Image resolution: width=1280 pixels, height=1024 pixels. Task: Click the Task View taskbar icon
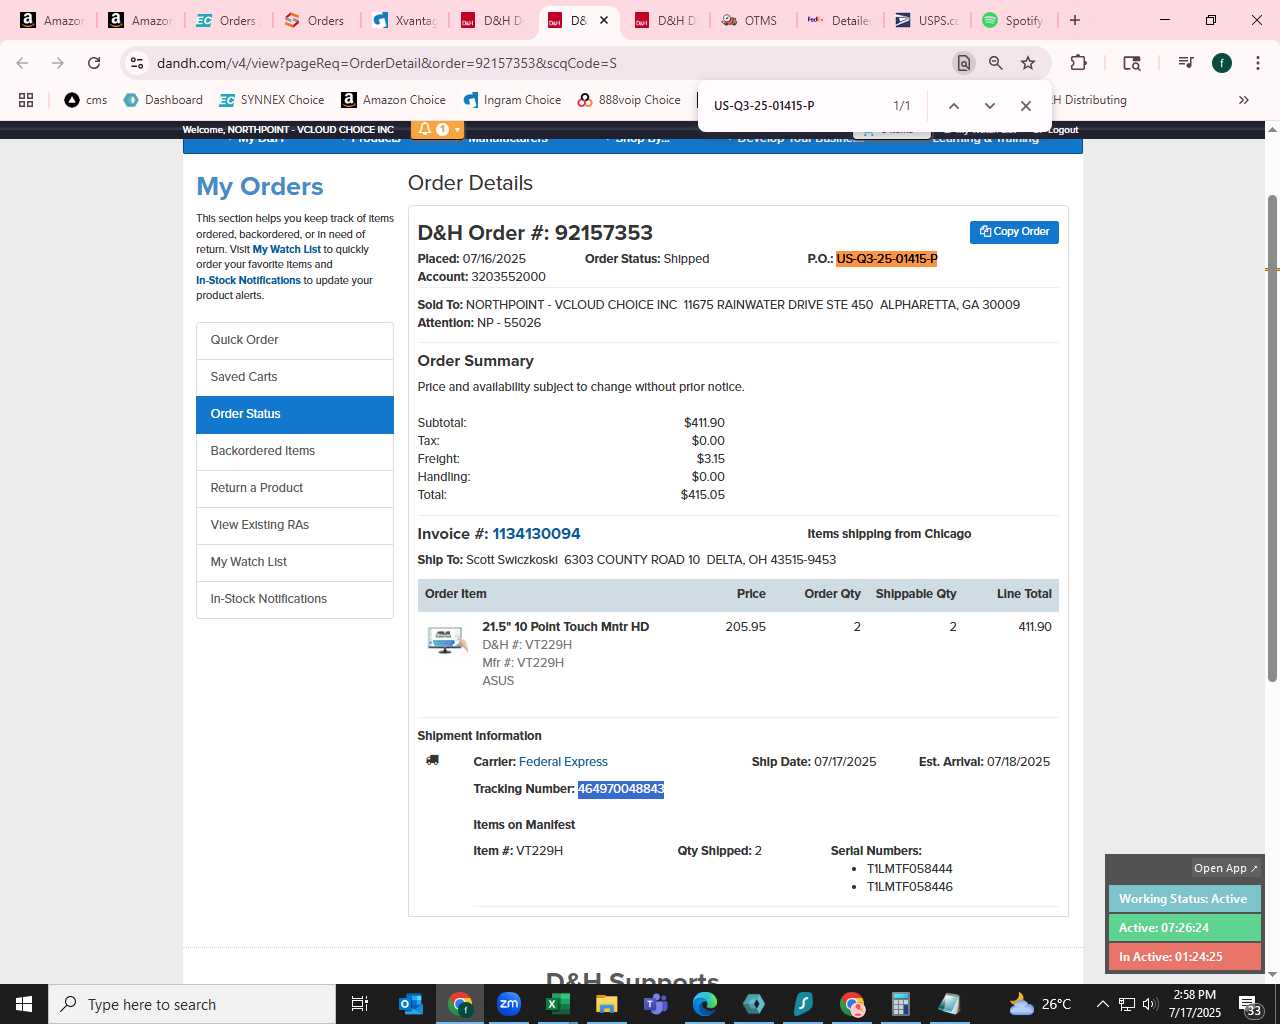pyautogui.click(x=360, y=1004)
